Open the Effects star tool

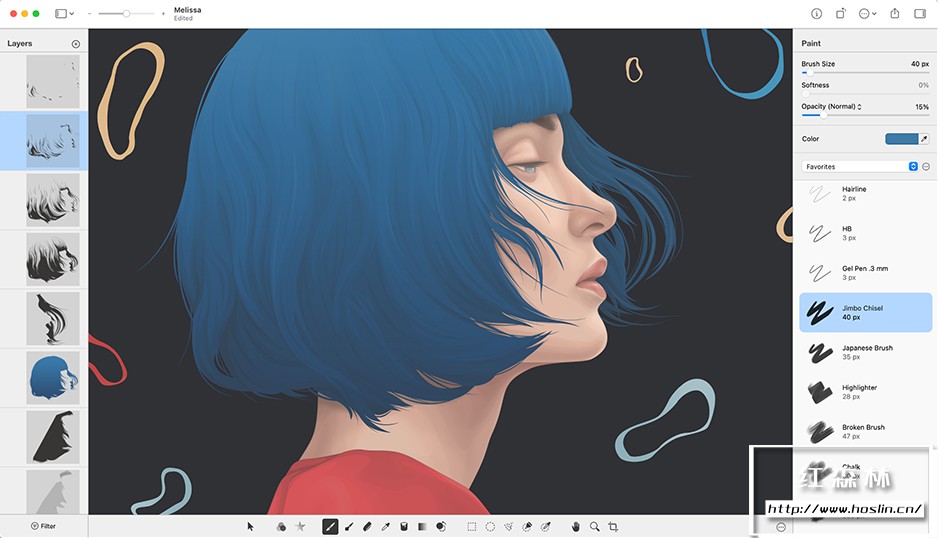(x=300, y=527)
